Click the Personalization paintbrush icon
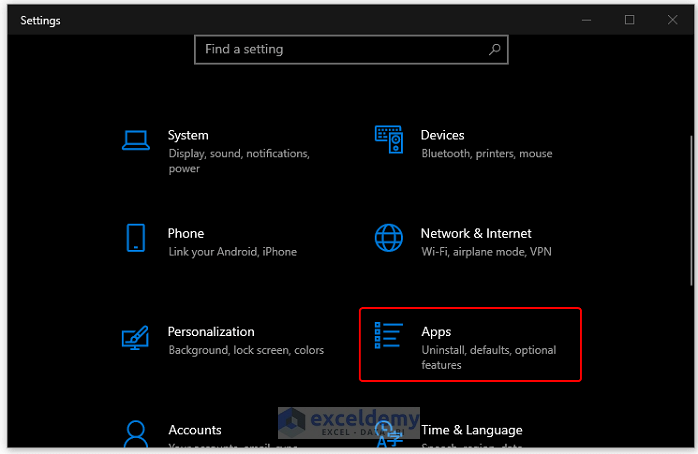The image size is (698, 454). click(x=135, y=338)
